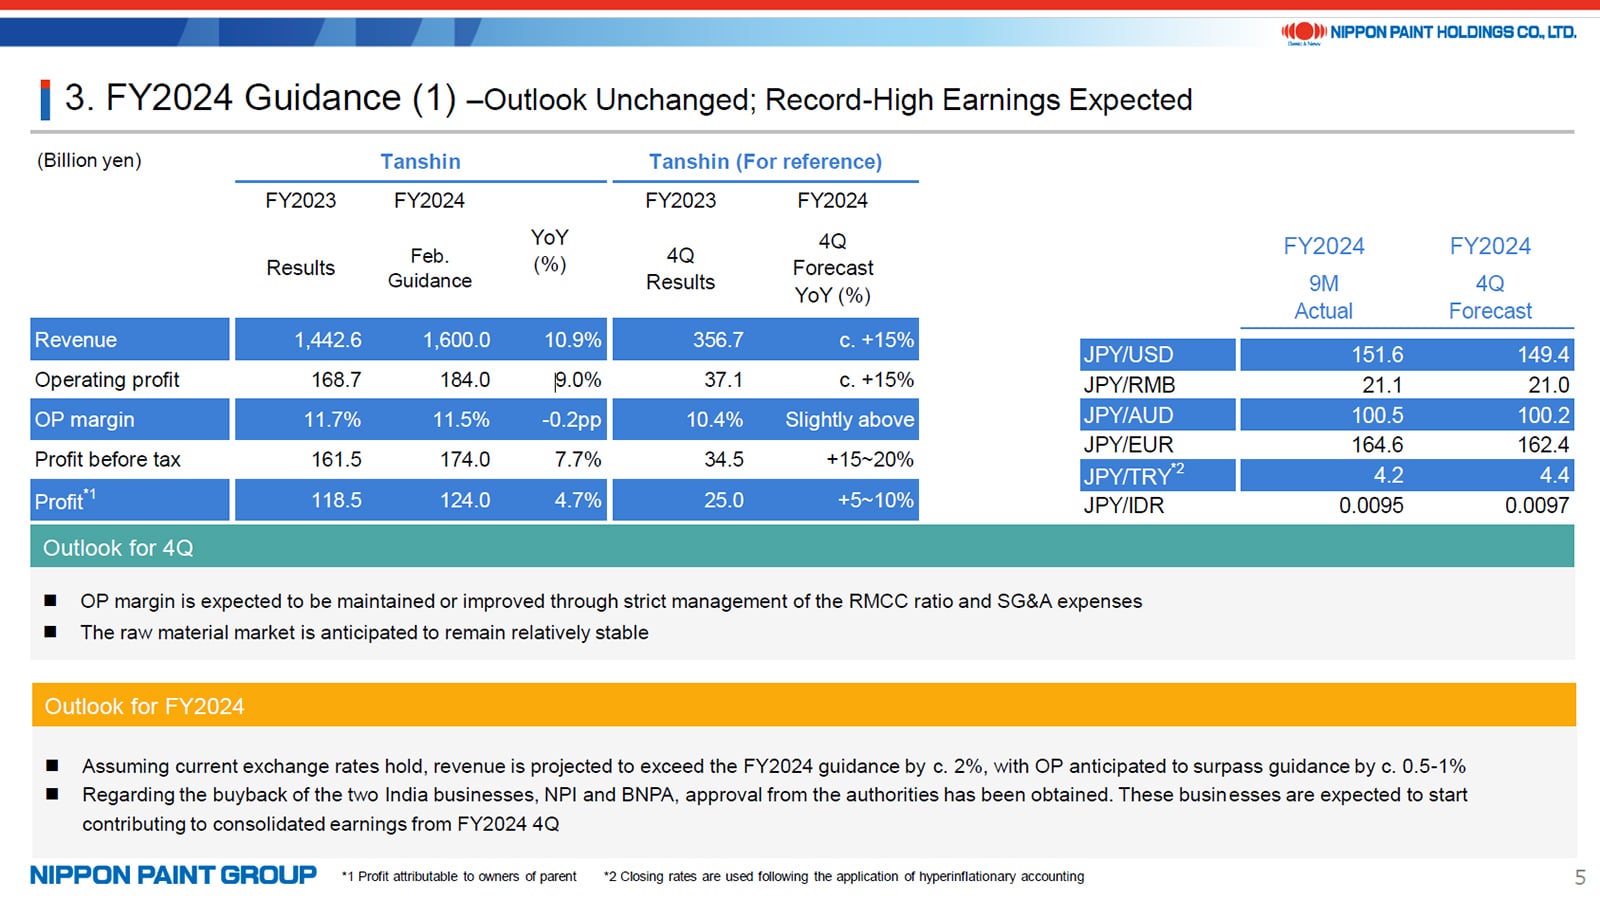Click the 'Outlook for FY2024' orange banner

pos(804,705)
